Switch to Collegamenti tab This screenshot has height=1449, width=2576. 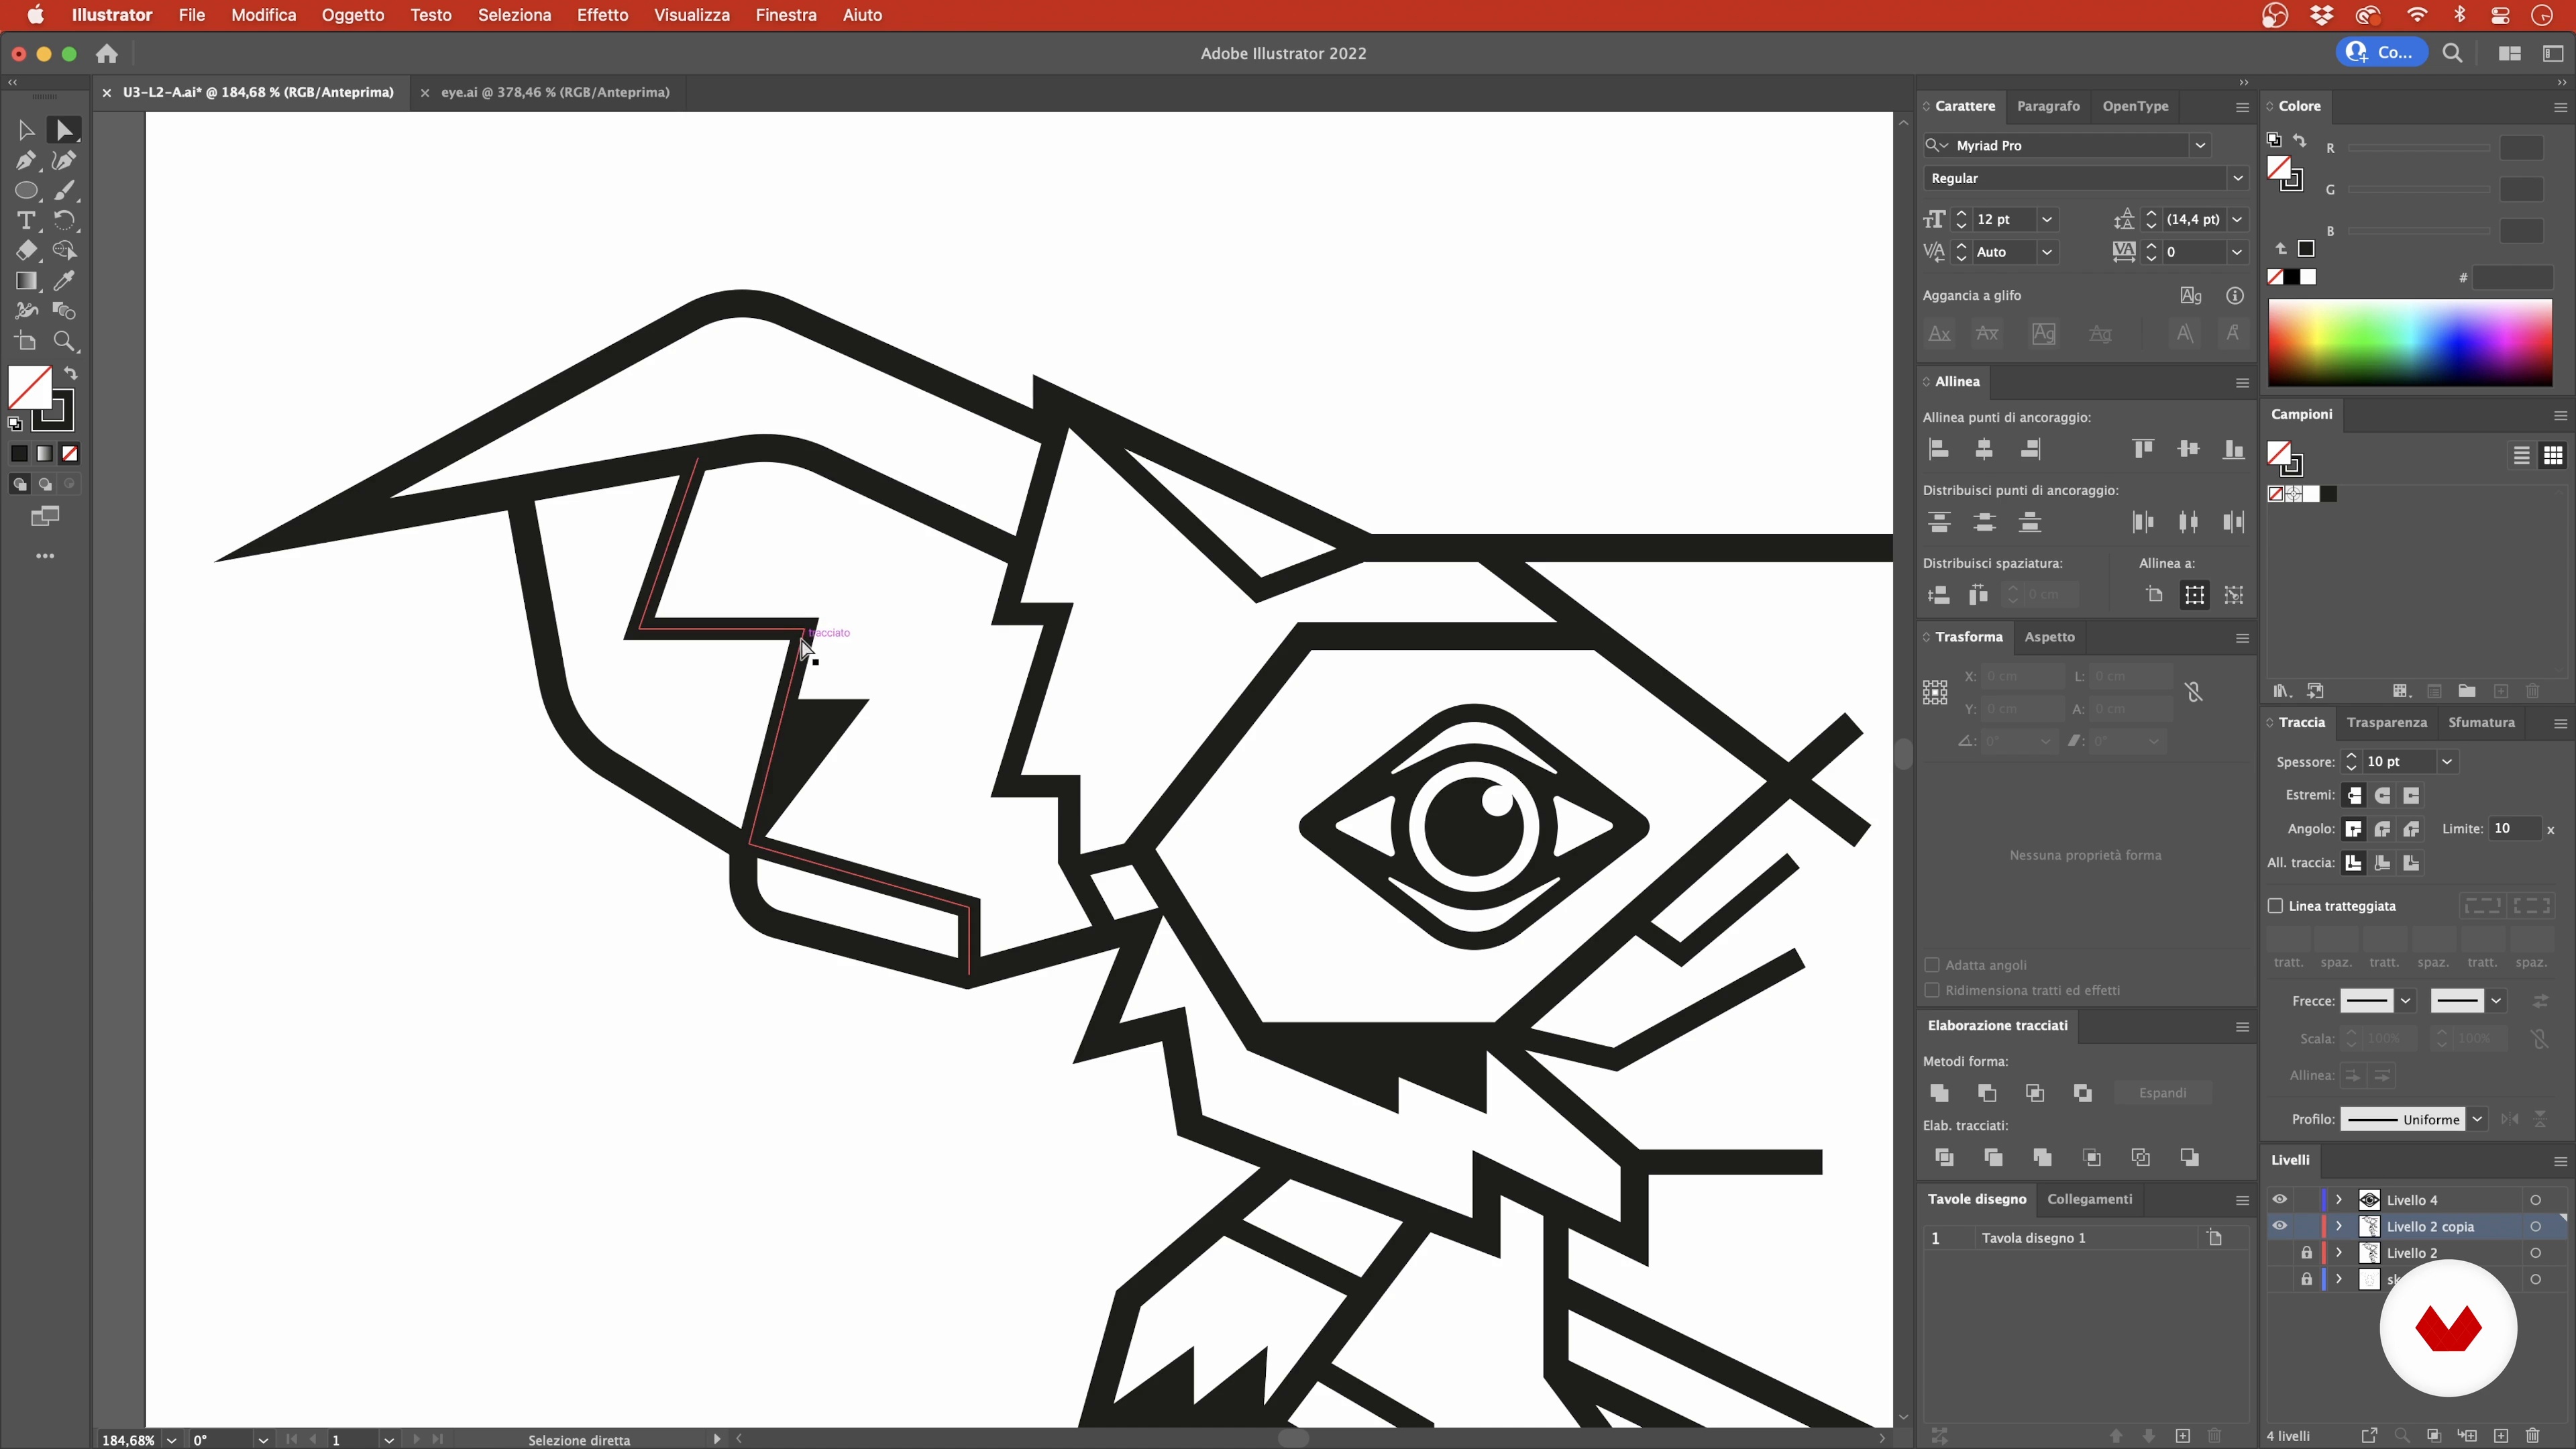tap(2089, 1199)
